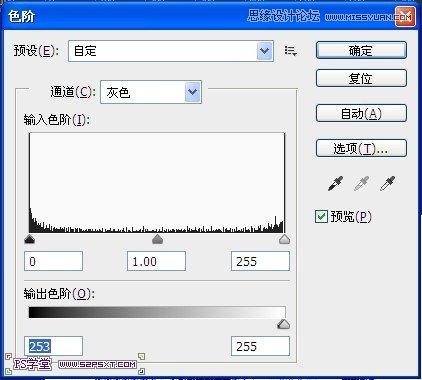This screenshot has width=422, height=380.
Task: Click the input white point slider
Action: point(284,239)
